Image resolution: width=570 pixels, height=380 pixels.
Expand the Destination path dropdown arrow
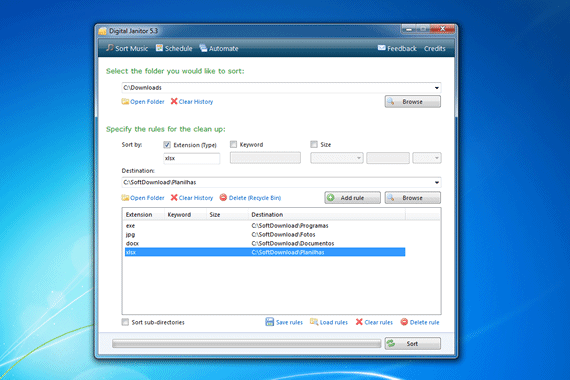click(437, 182)
